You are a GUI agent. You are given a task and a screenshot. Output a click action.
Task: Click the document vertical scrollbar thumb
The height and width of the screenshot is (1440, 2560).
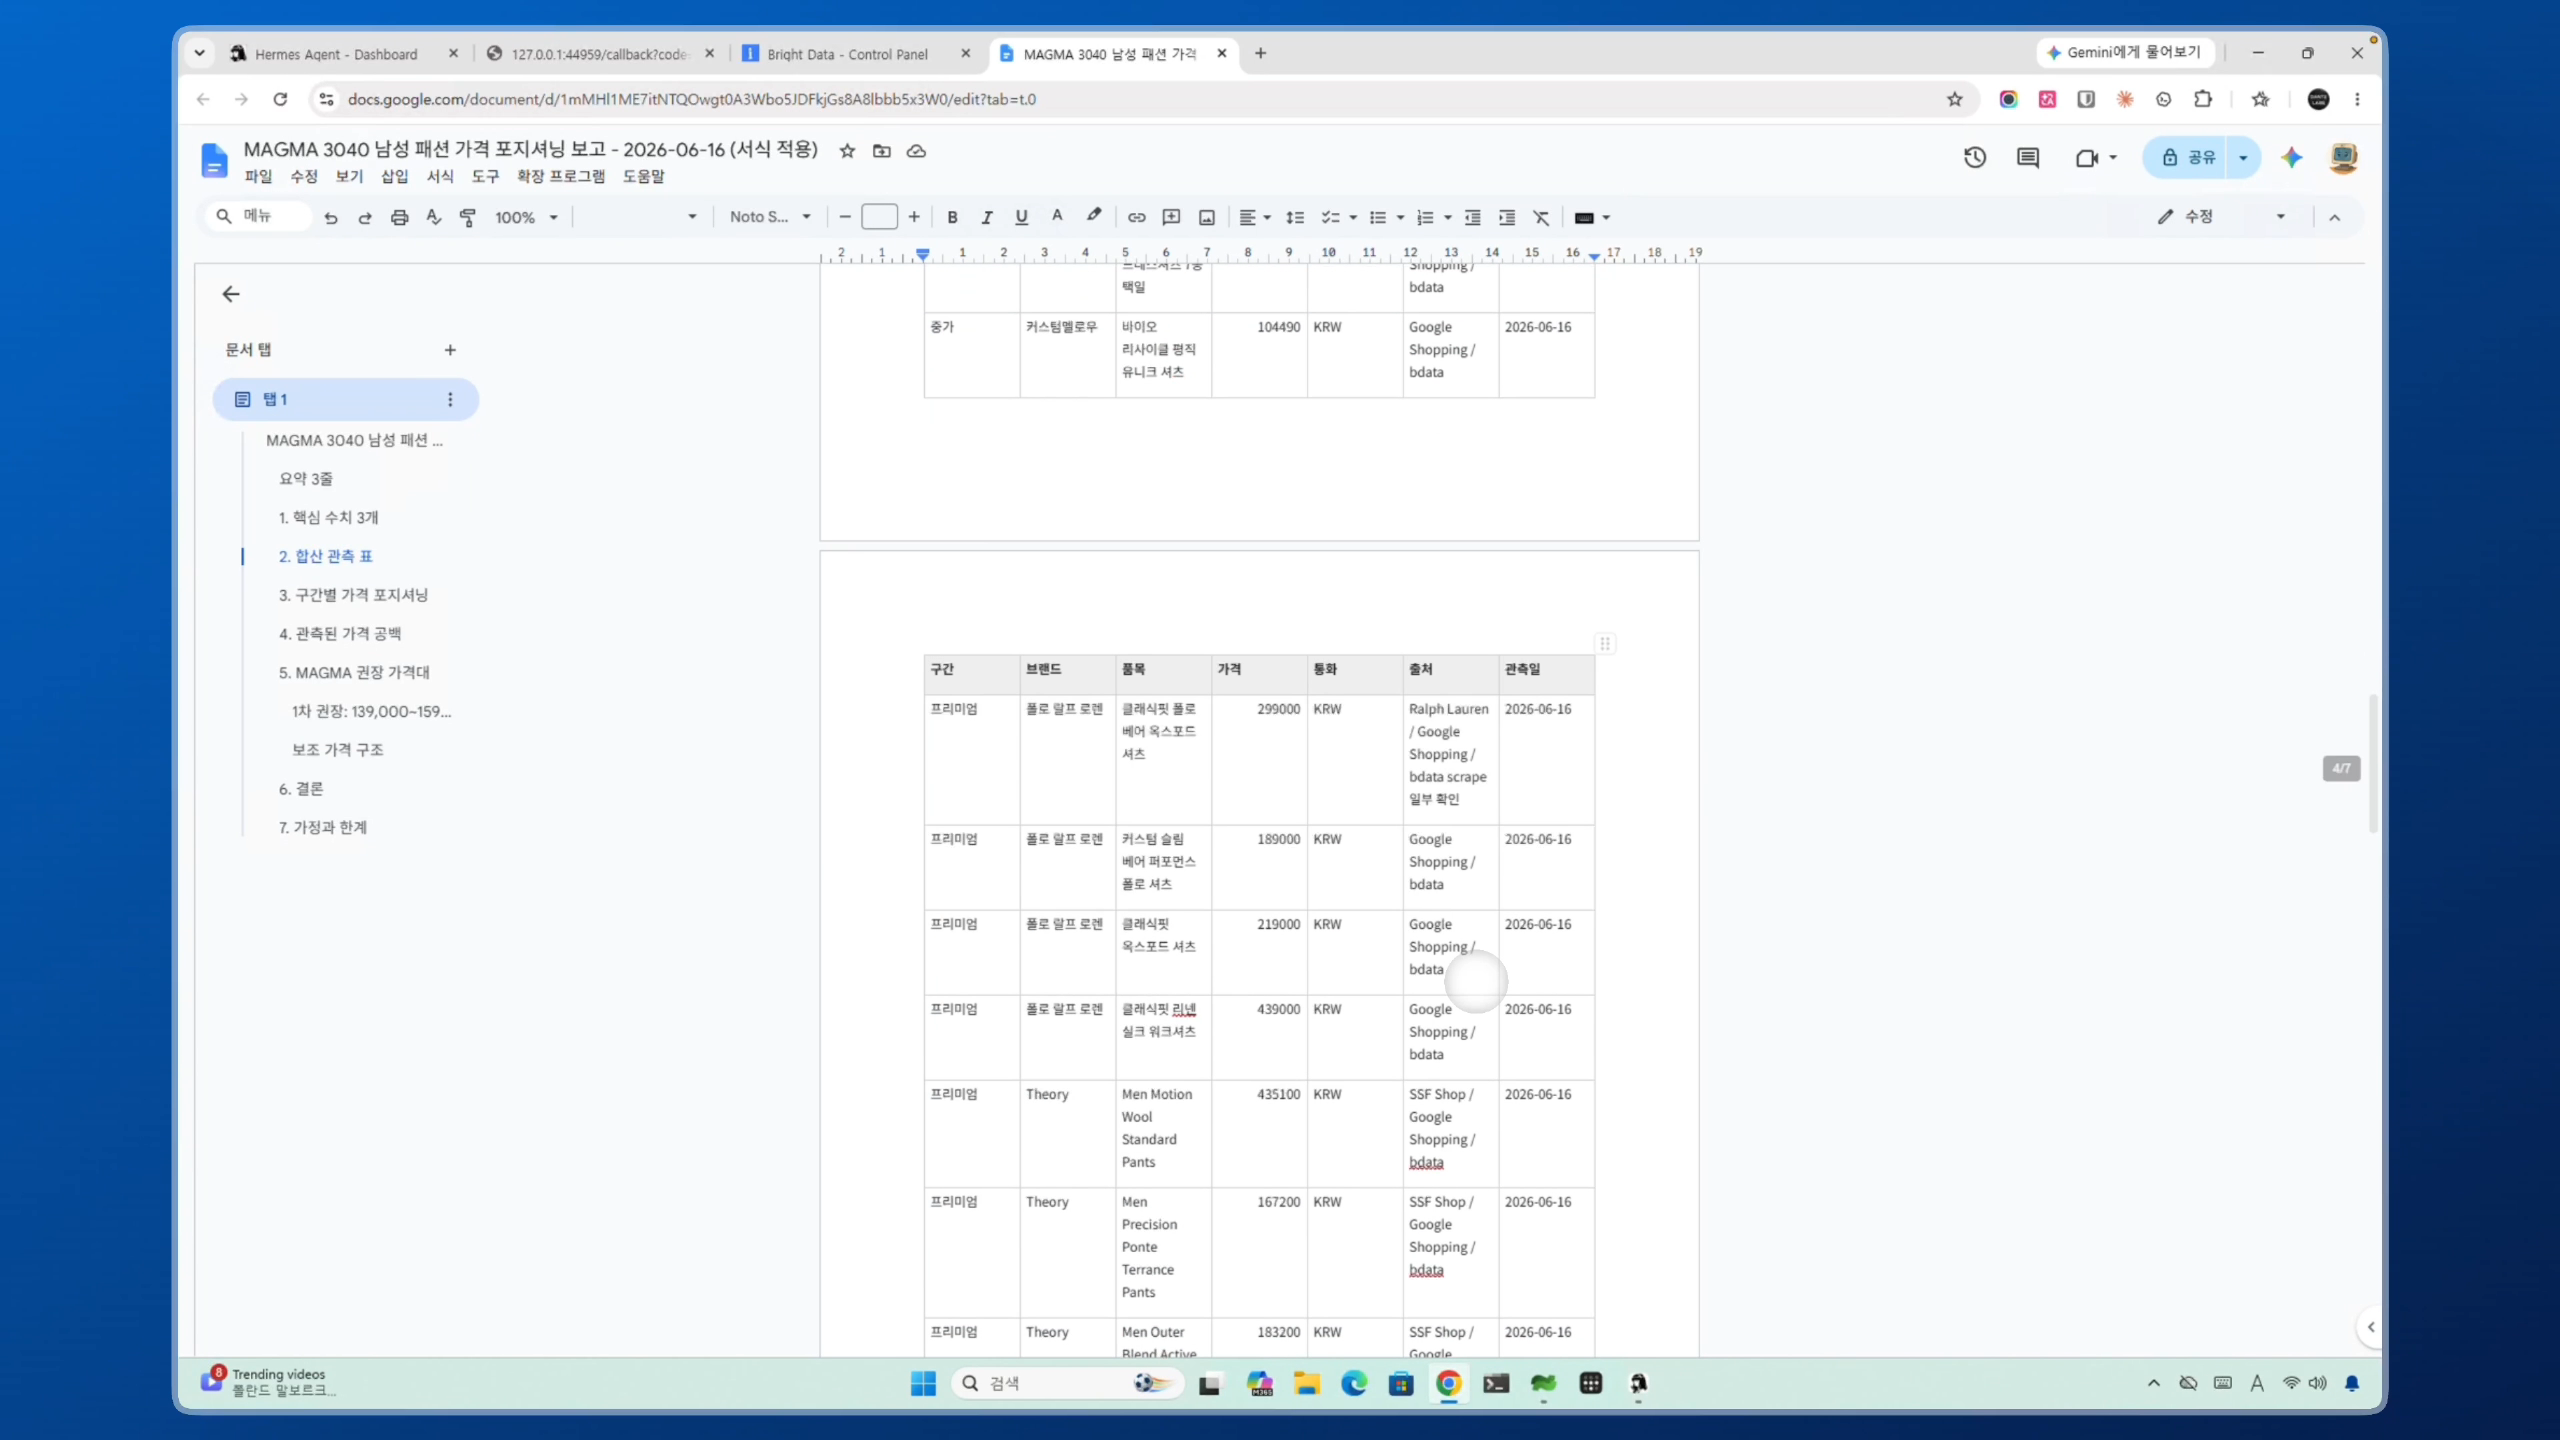[2373, 765]
